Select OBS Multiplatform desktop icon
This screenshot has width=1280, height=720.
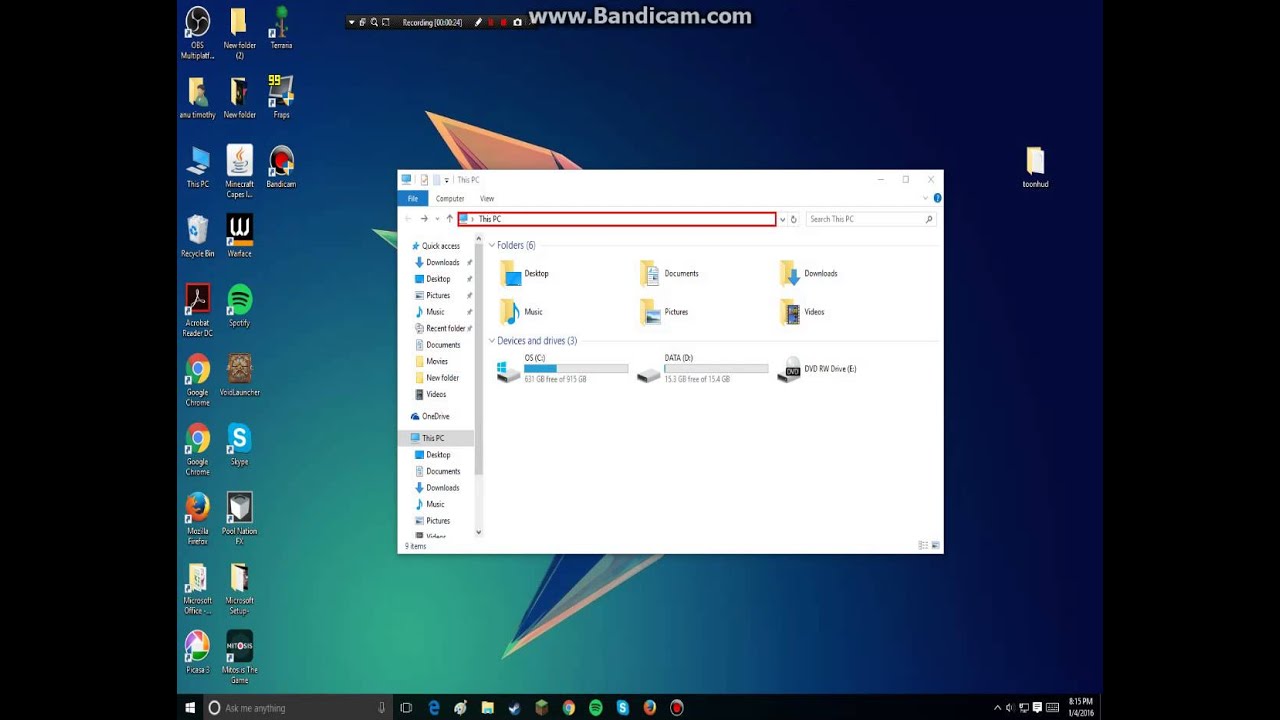pos(197,33)
